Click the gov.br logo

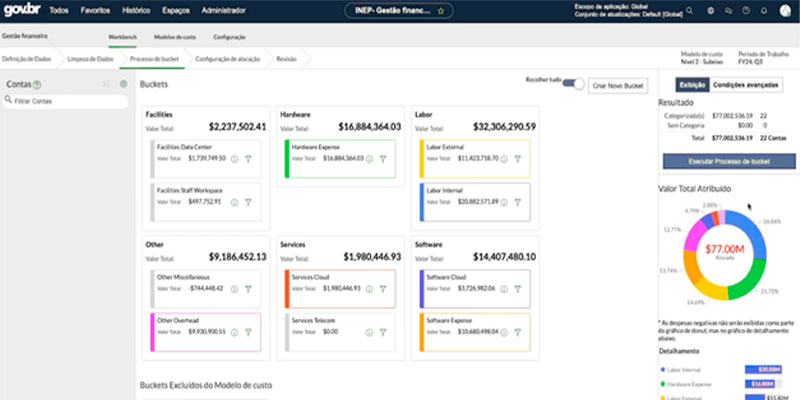click(x=21, y=10)
